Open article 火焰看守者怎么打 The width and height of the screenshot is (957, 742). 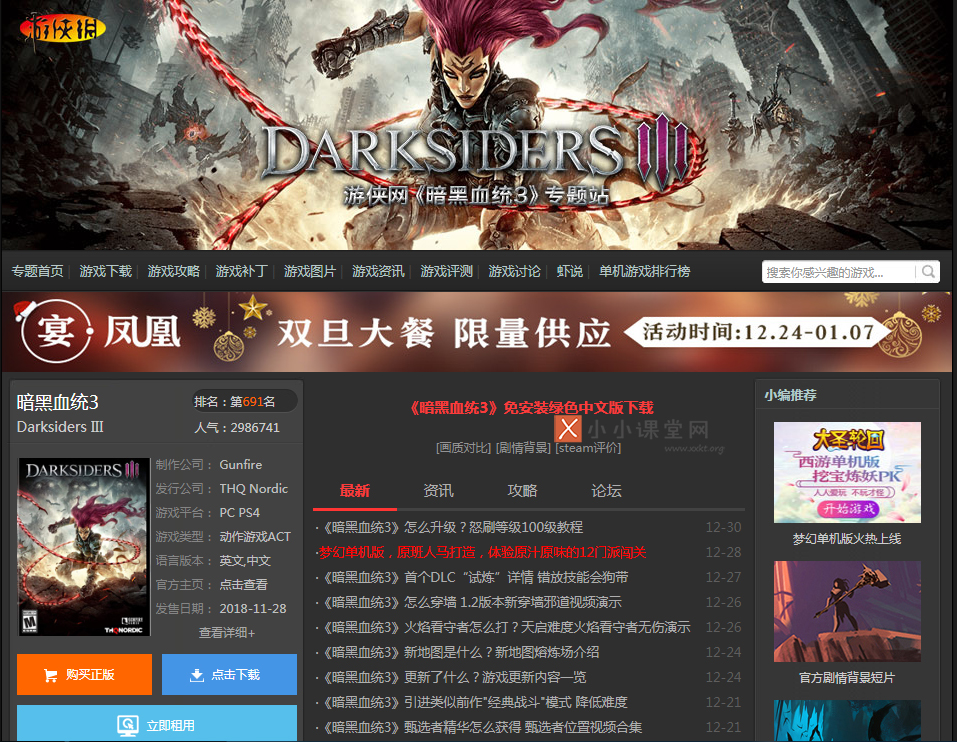[x=507, y=627]
